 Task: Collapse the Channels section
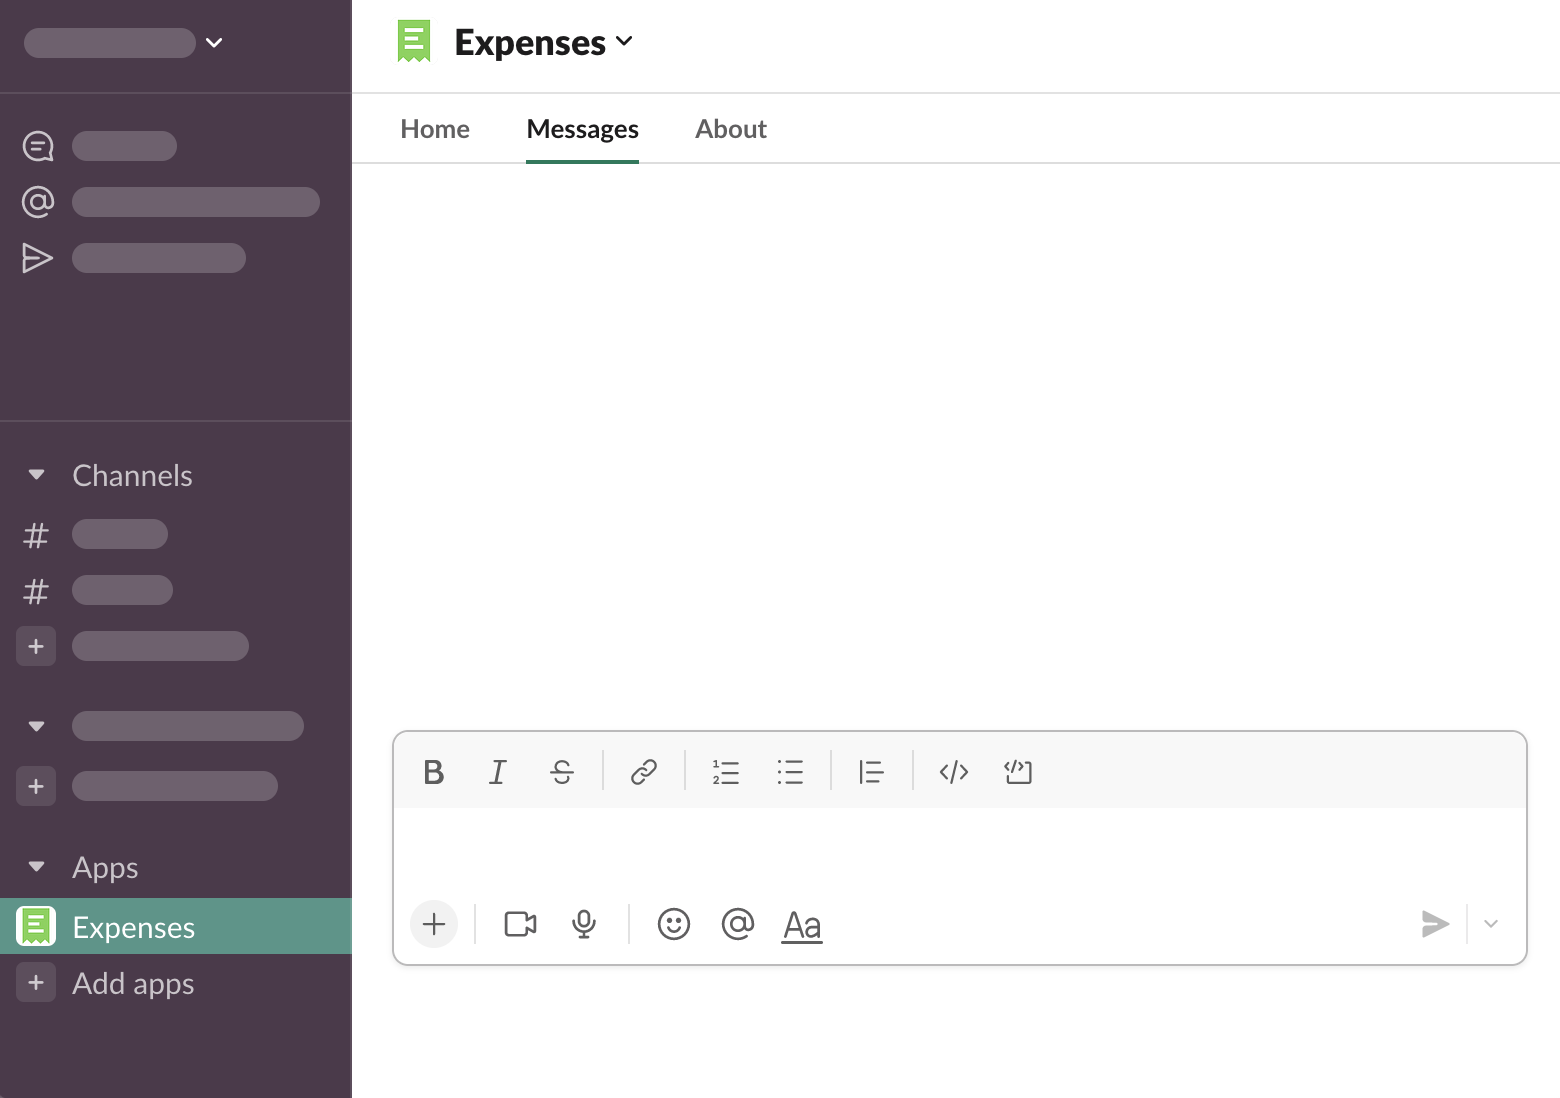tap(37, 475)
